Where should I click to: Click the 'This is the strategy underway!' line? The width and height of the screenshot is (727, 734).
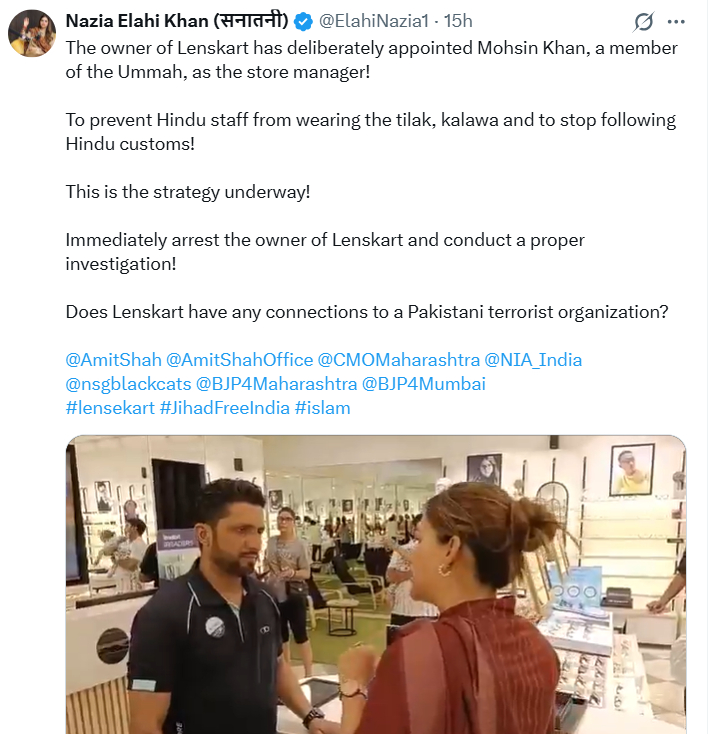pyautogui.click(x=188, y=191)
